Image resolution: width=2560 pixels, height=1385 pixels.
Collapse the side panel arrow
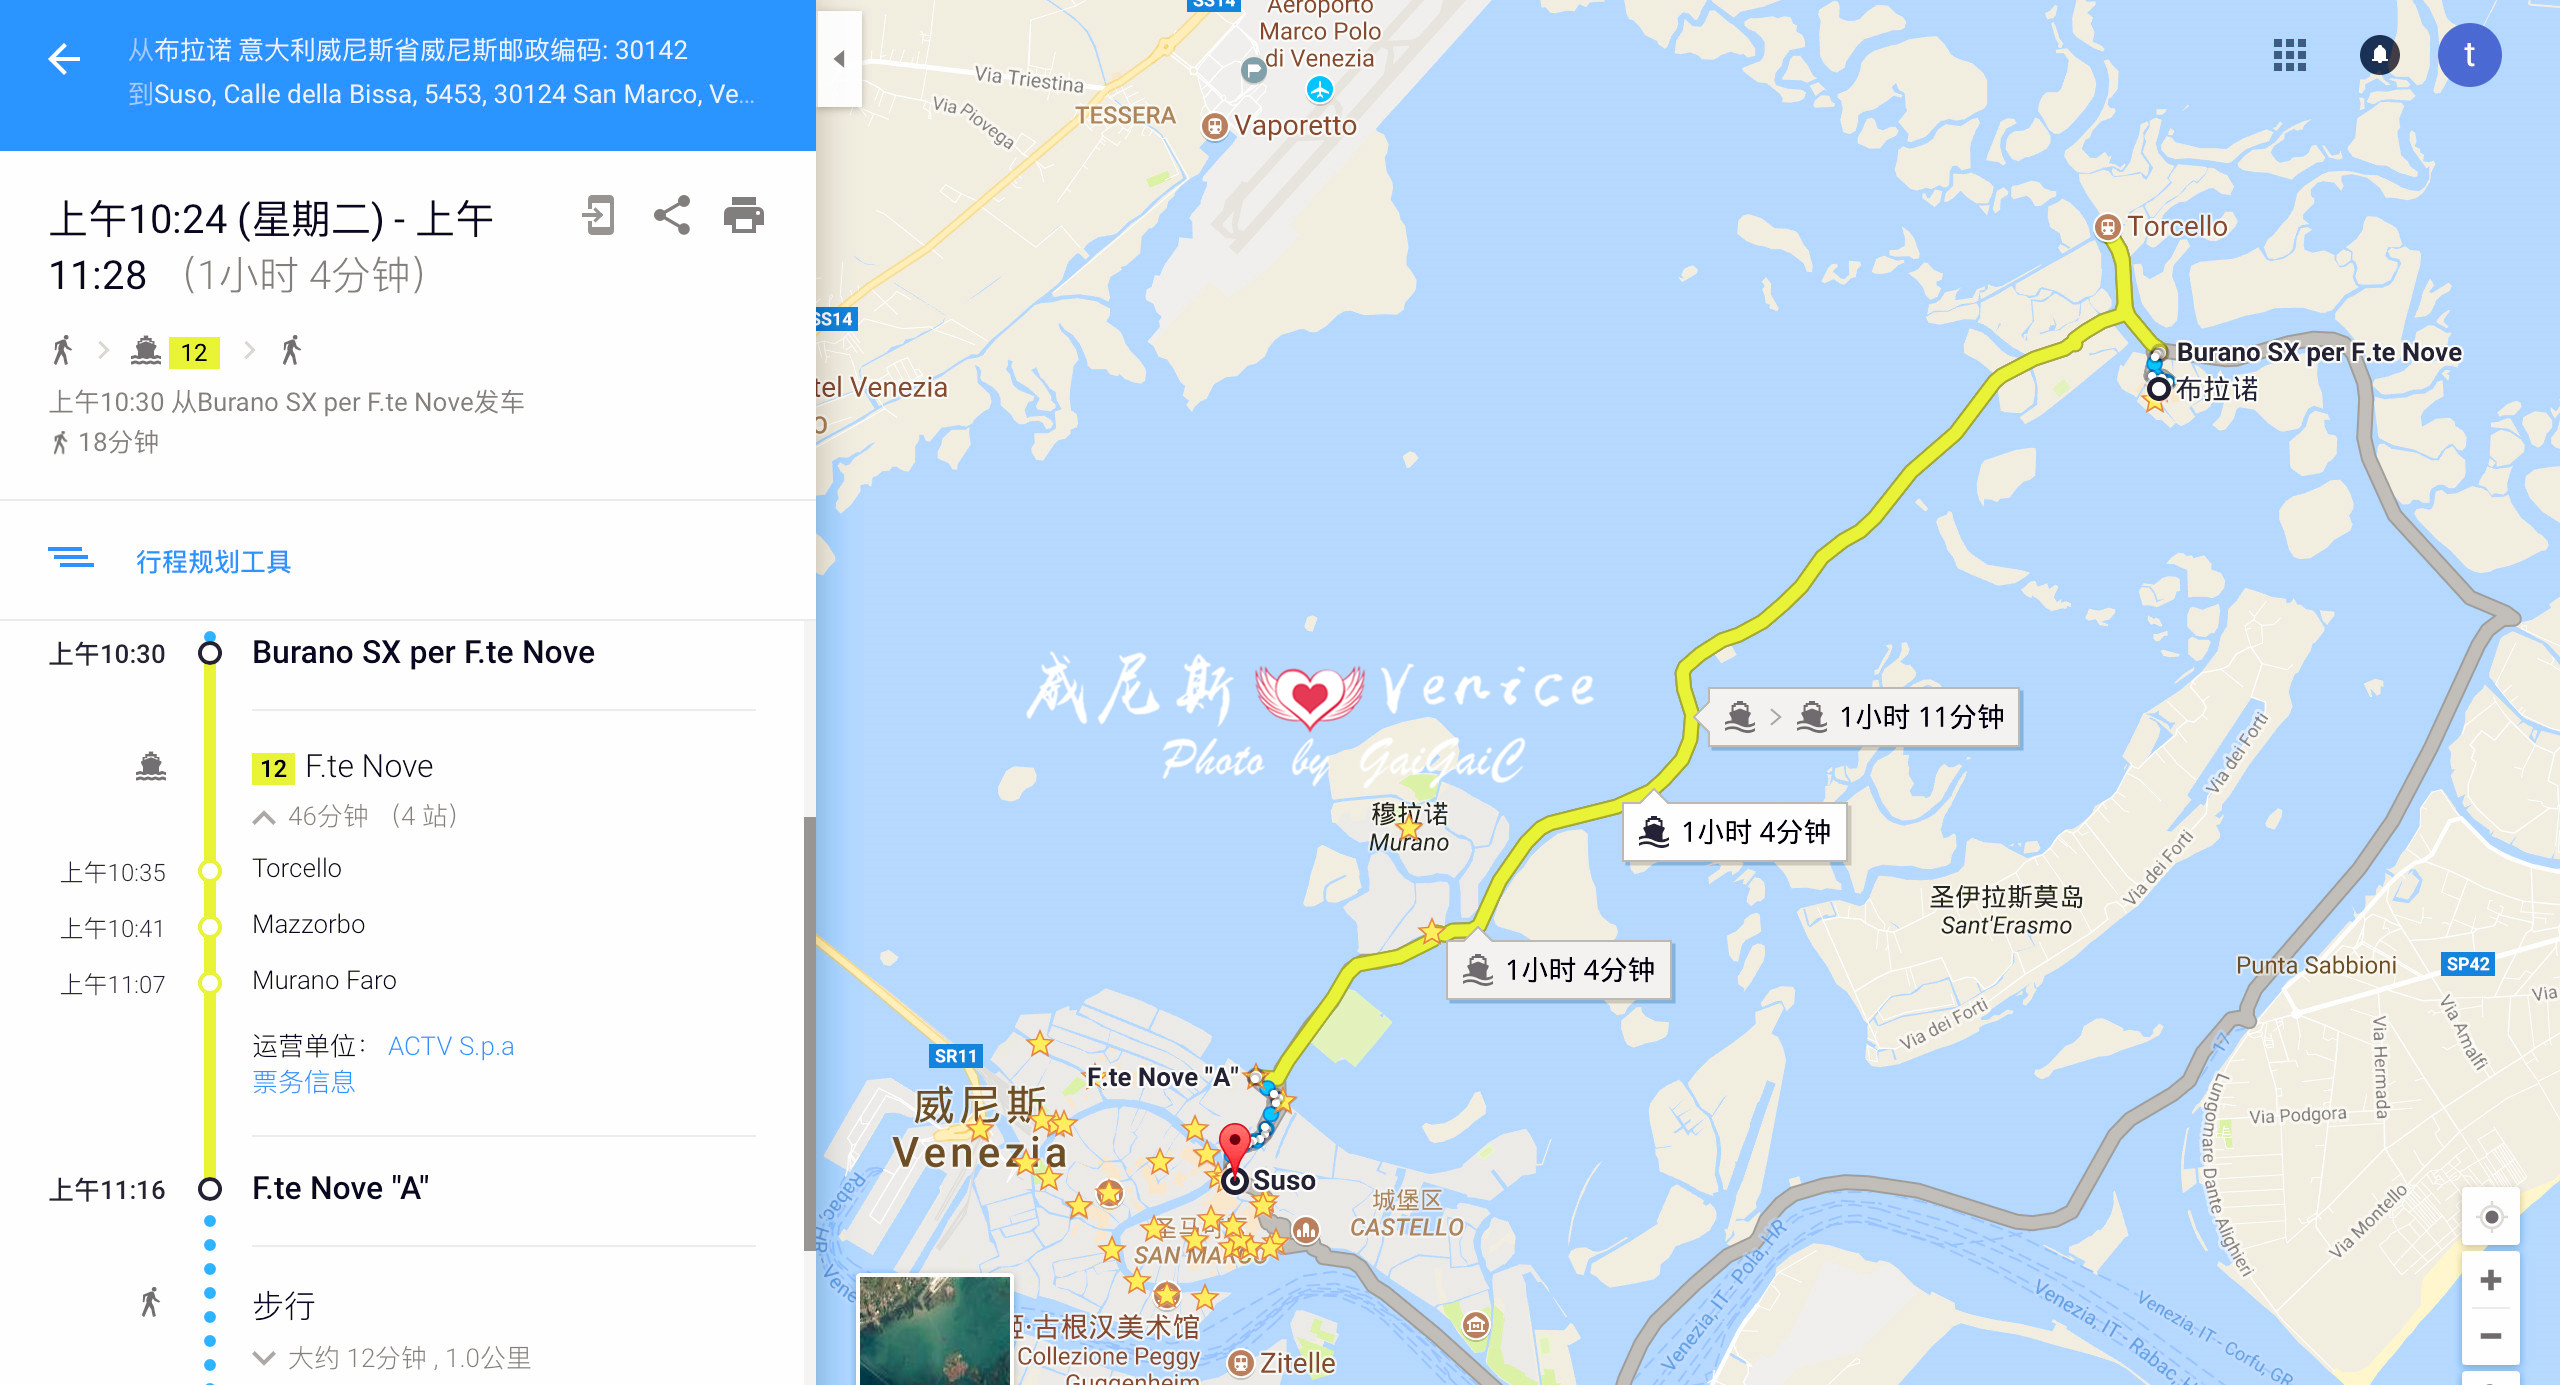(839, 59)
